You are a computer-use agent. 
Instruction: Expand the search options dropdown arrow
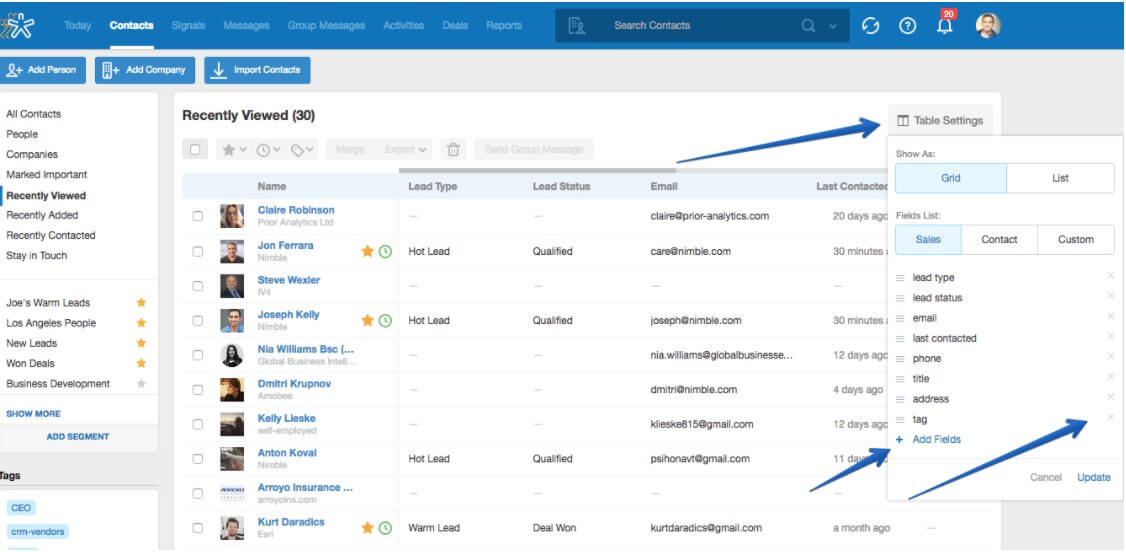click(x=832, y=26)
